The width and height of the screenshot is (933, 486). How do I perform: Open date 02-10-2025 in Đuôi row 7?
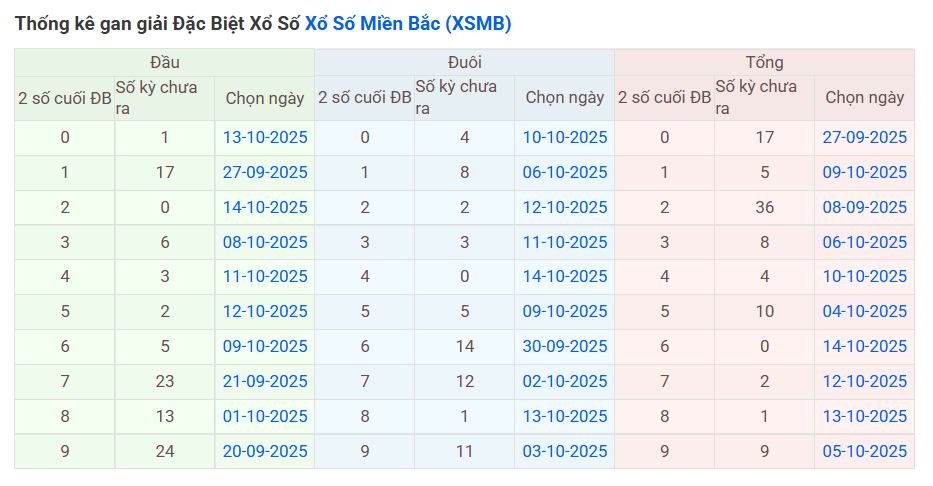click(565, 381)
